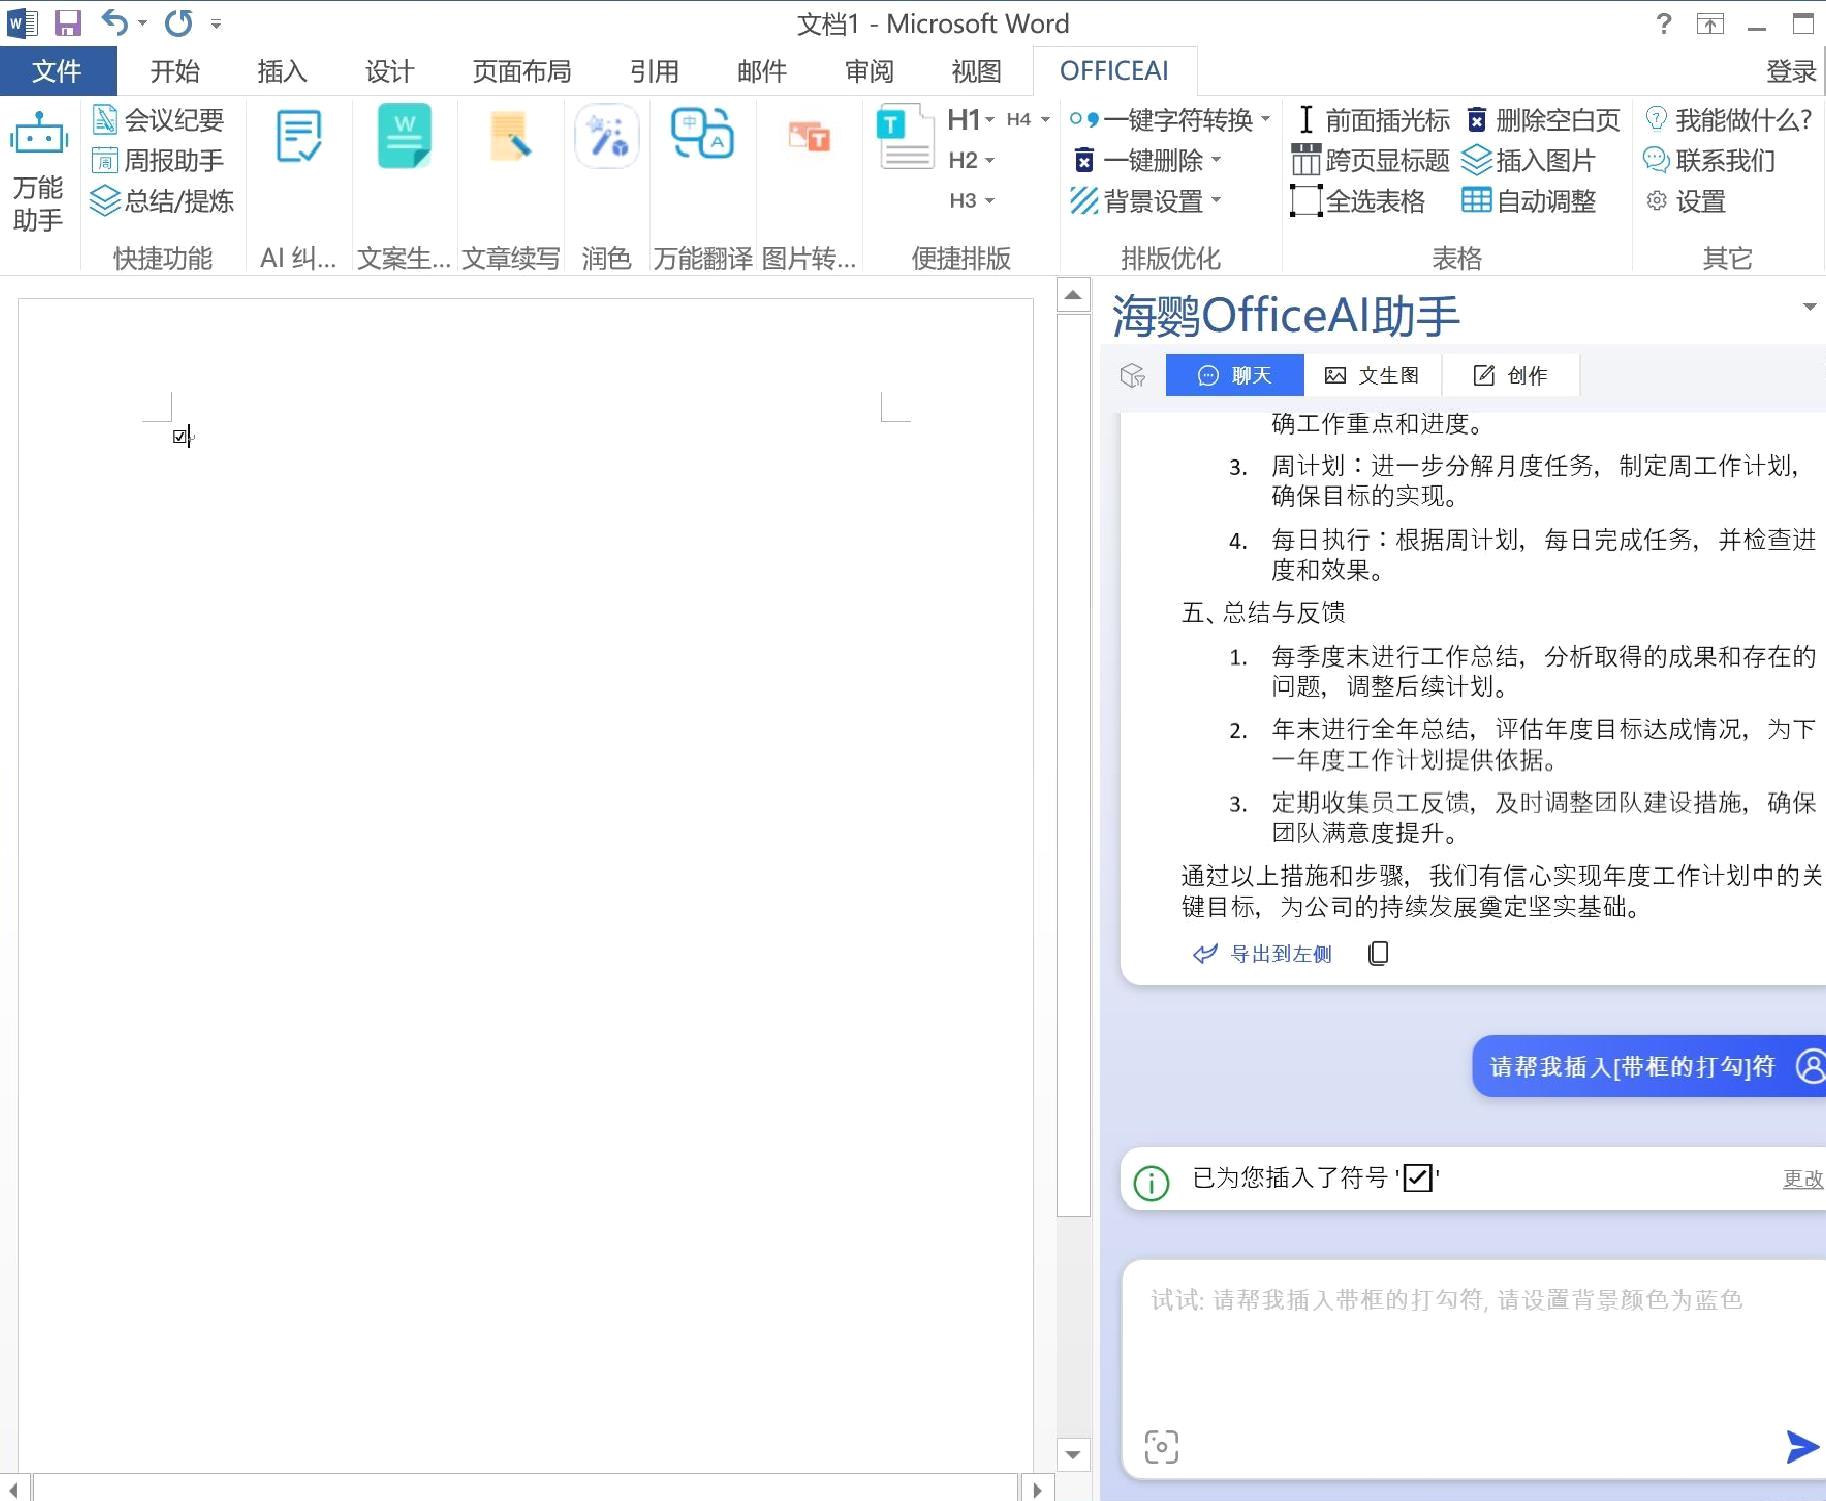Open the 润色 magic wand icon
The image size is (1826, 1501).
[x=606, y=136]
